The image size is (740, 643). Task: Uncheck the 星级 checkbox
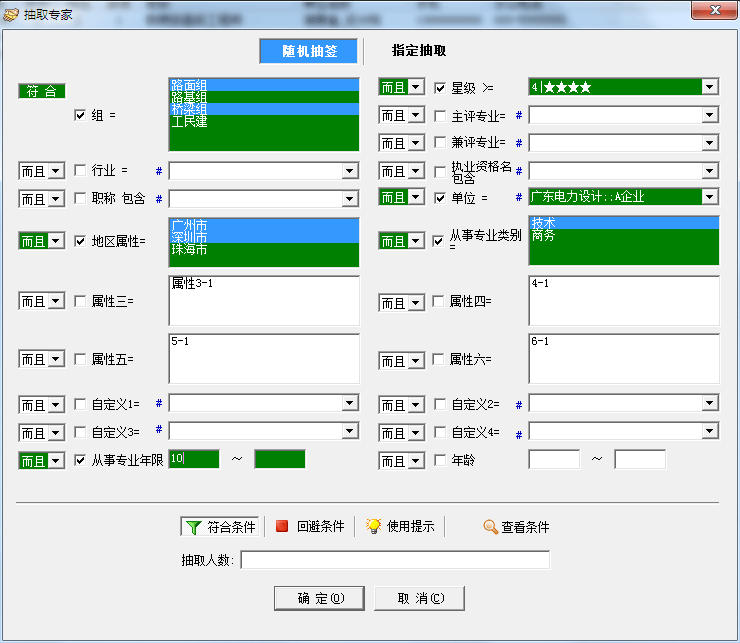point(441,88)
